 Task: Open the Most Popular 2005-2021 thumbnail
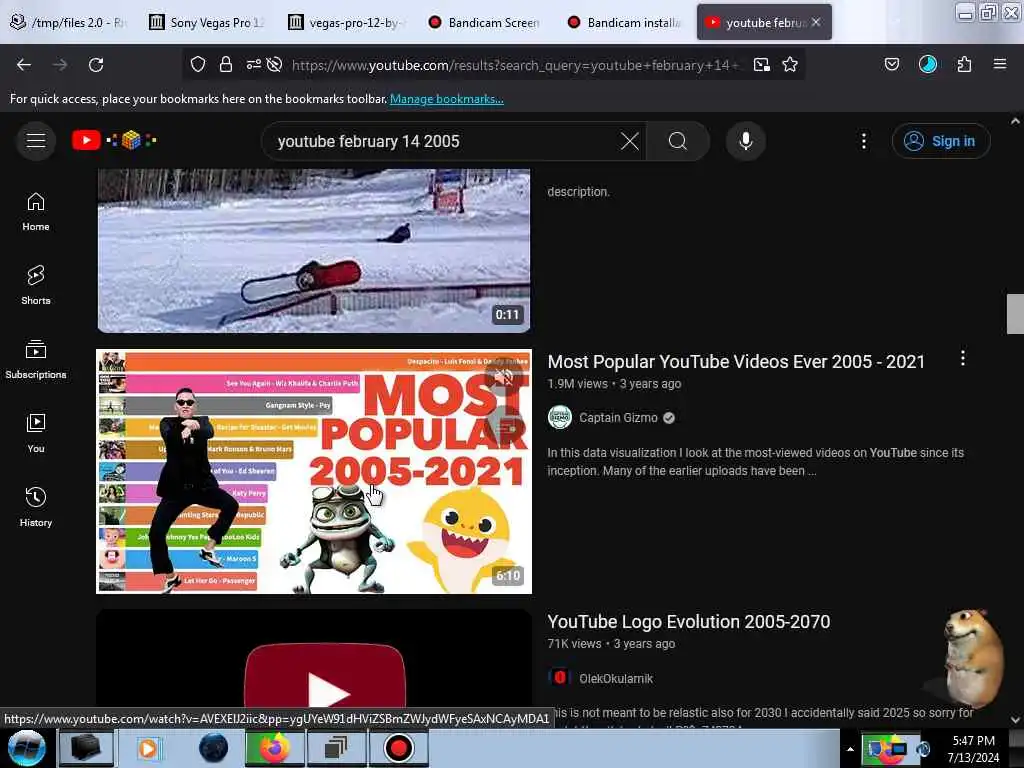point(314,472)
